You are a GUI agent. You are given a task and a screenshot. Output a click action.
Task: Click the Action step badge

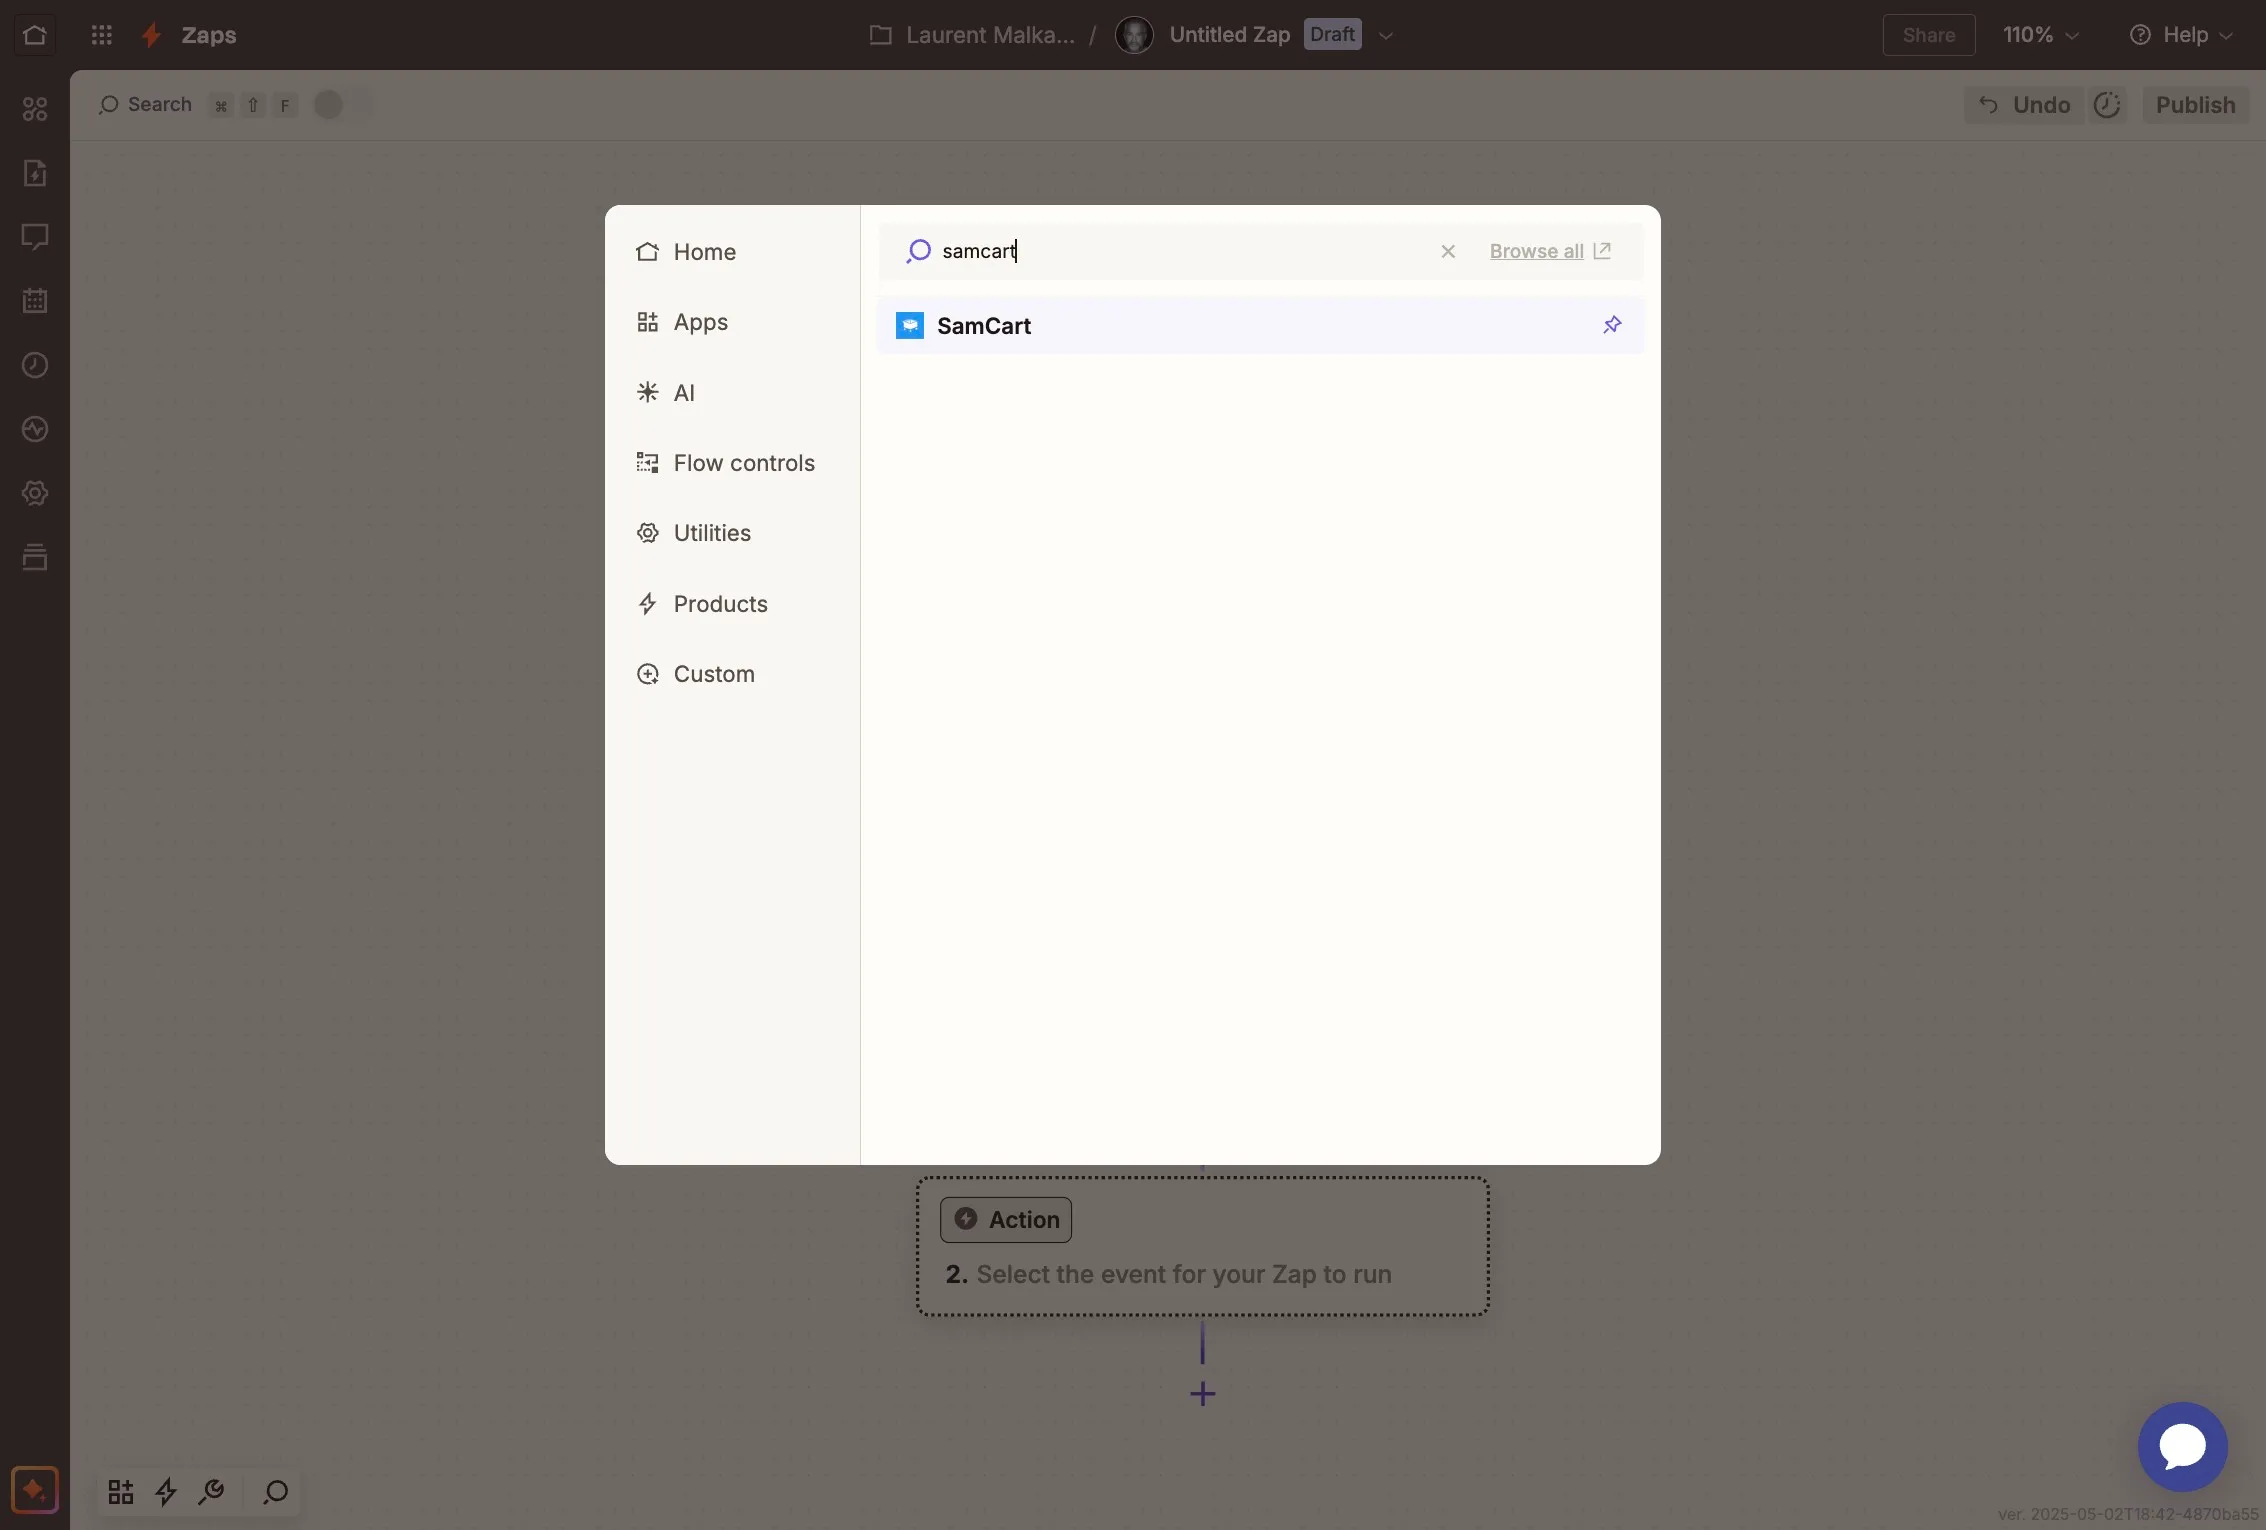point(1006,1220)
